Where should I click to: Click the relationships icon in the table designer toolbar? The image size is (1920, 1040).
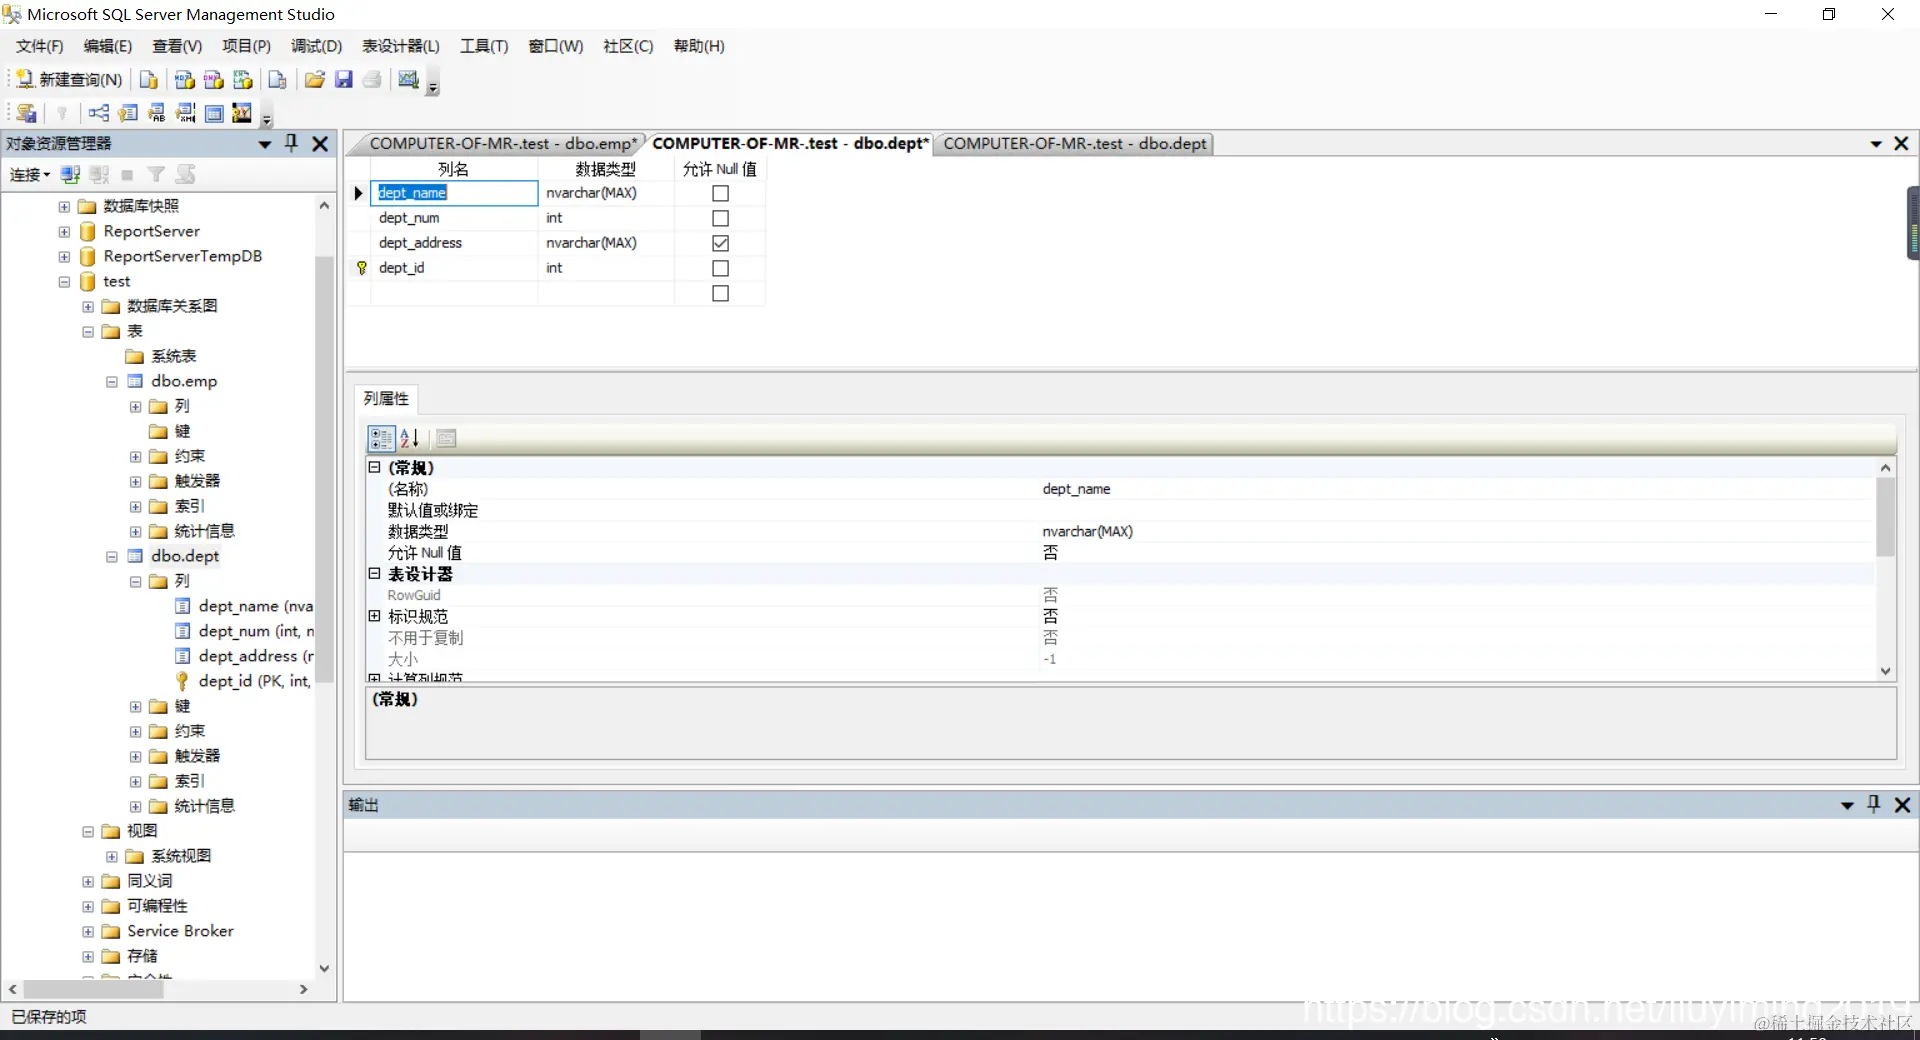click(x=99, y=113)
